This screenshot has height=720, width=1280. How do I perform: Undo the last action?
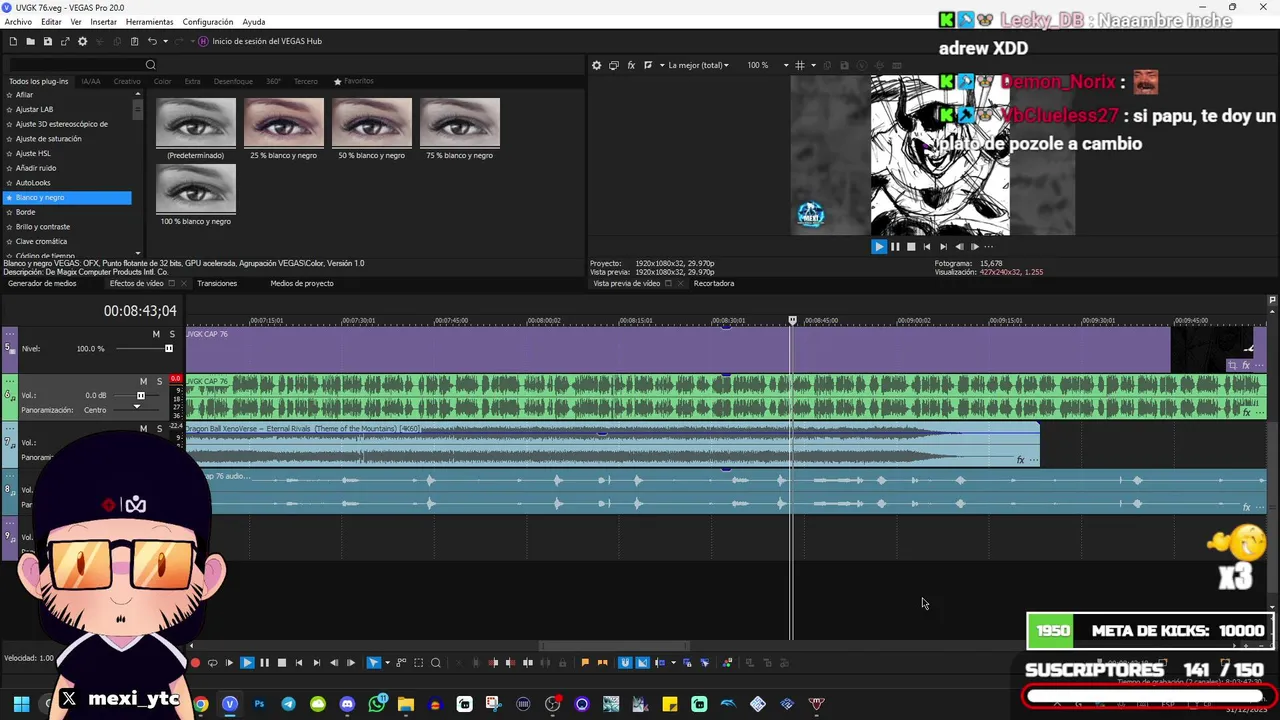tap(152, 41)
